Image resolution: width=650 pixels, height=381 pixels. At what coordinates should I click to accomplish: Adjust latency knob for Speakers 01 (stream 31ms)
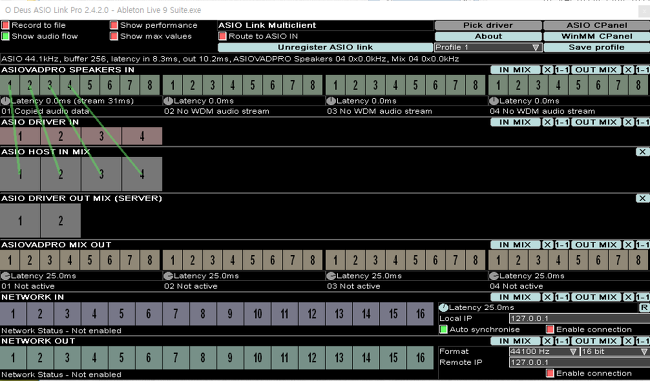[x=5, y=101]
